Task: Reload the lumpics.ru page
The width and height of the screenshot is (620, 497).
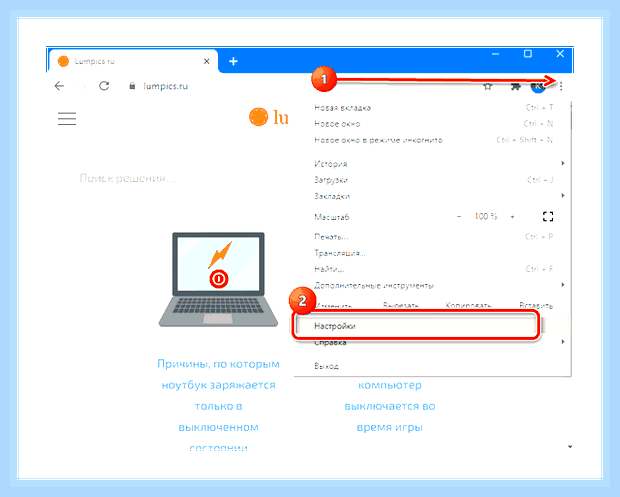Action: coord(104,86)
